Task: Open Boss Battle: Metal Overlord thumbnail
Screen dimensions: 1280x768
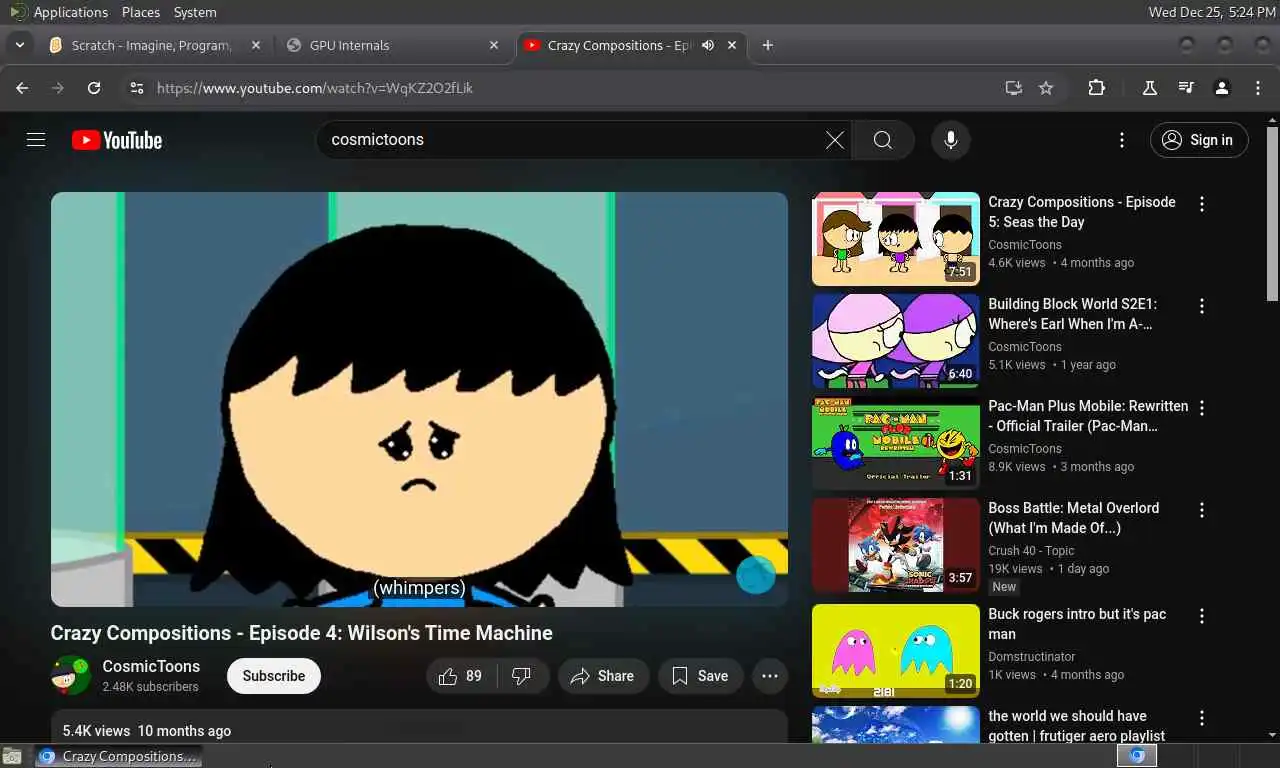Action: point(896,545)
